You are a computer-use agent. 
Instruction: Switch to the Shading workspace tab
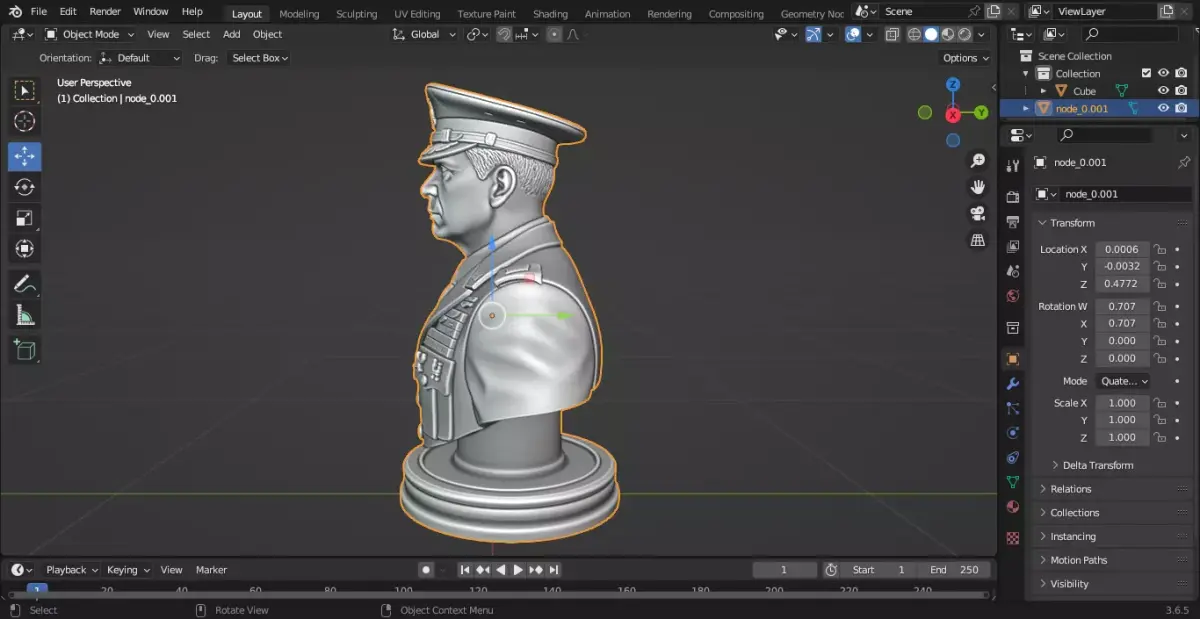[550, 14]
